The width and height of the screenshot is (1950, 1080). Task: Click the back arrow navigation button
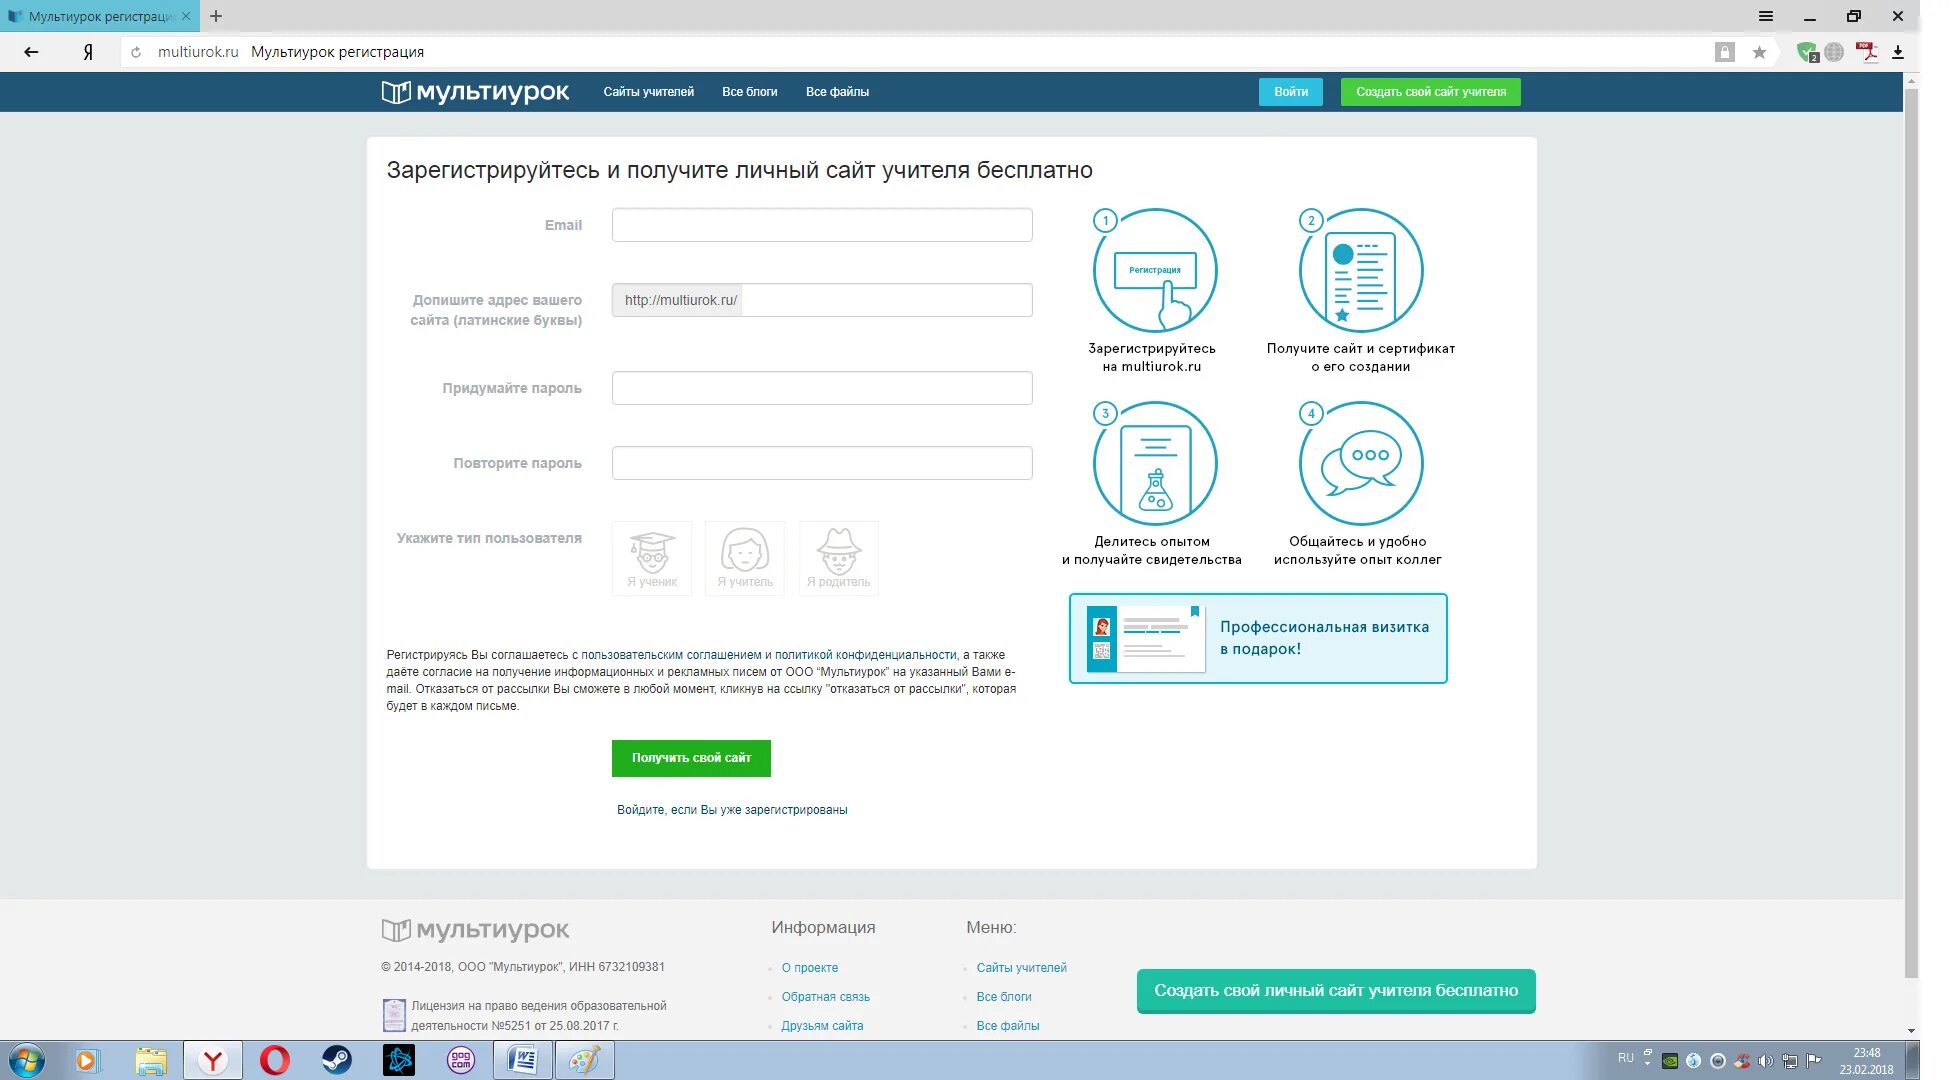tap(31, 52)
